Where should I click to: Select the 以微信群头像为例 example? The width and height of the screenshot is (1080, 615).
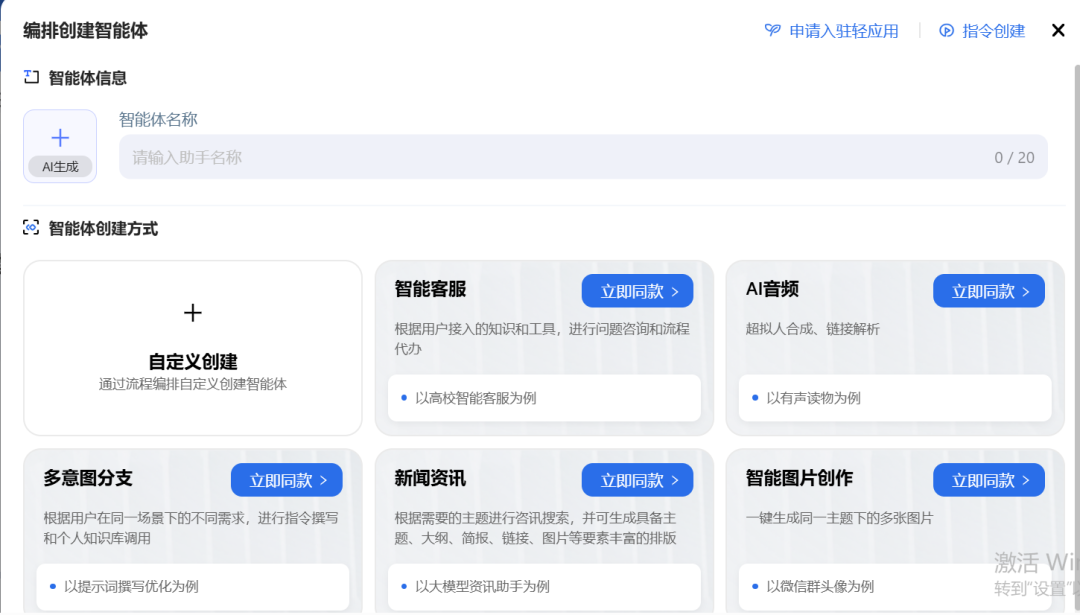[895, 586]
